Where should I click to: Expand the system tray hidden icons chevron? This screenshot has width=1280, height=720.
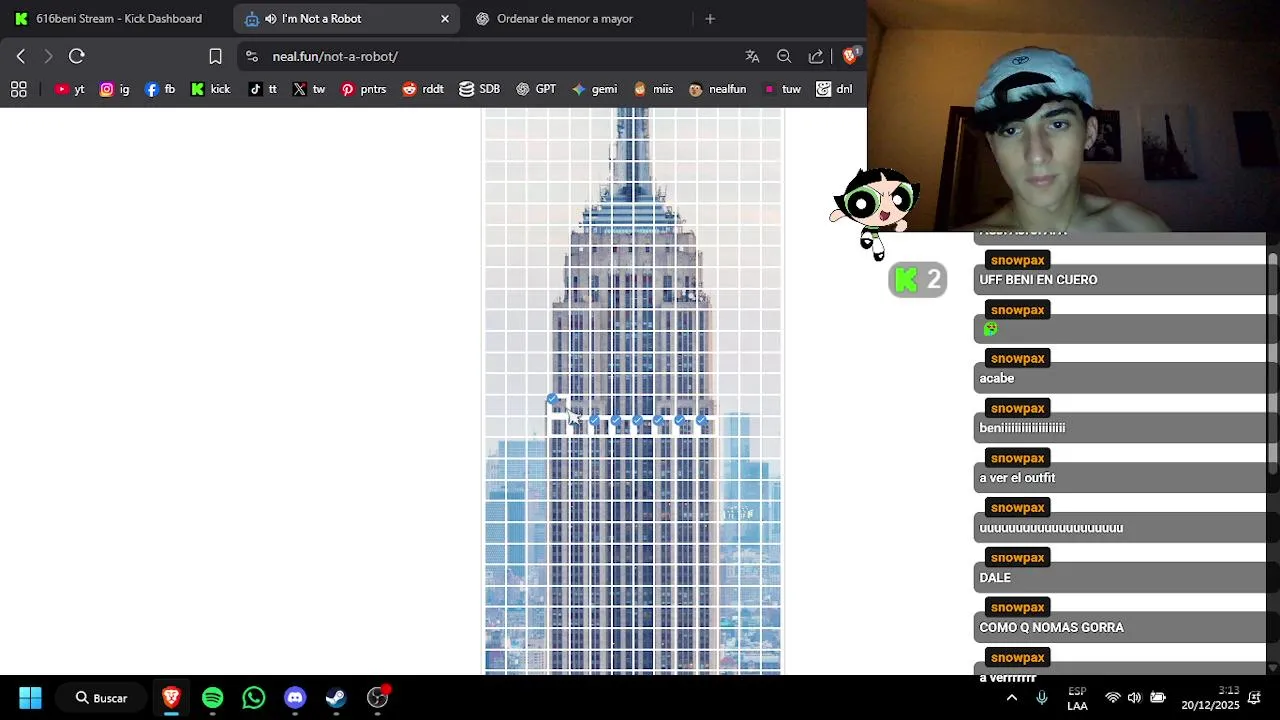[1011, 698]
